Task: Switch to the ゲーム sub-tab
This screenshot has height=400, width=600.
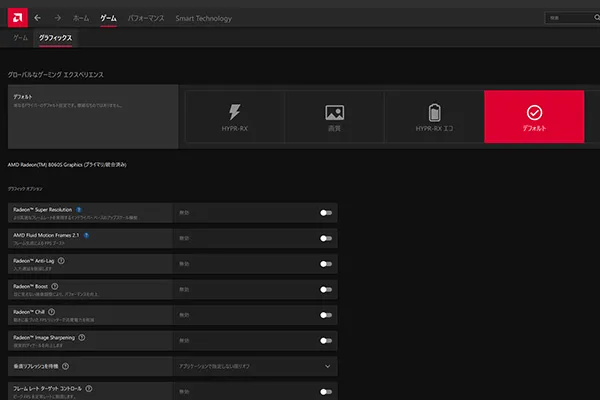Action: coord(20,37)
